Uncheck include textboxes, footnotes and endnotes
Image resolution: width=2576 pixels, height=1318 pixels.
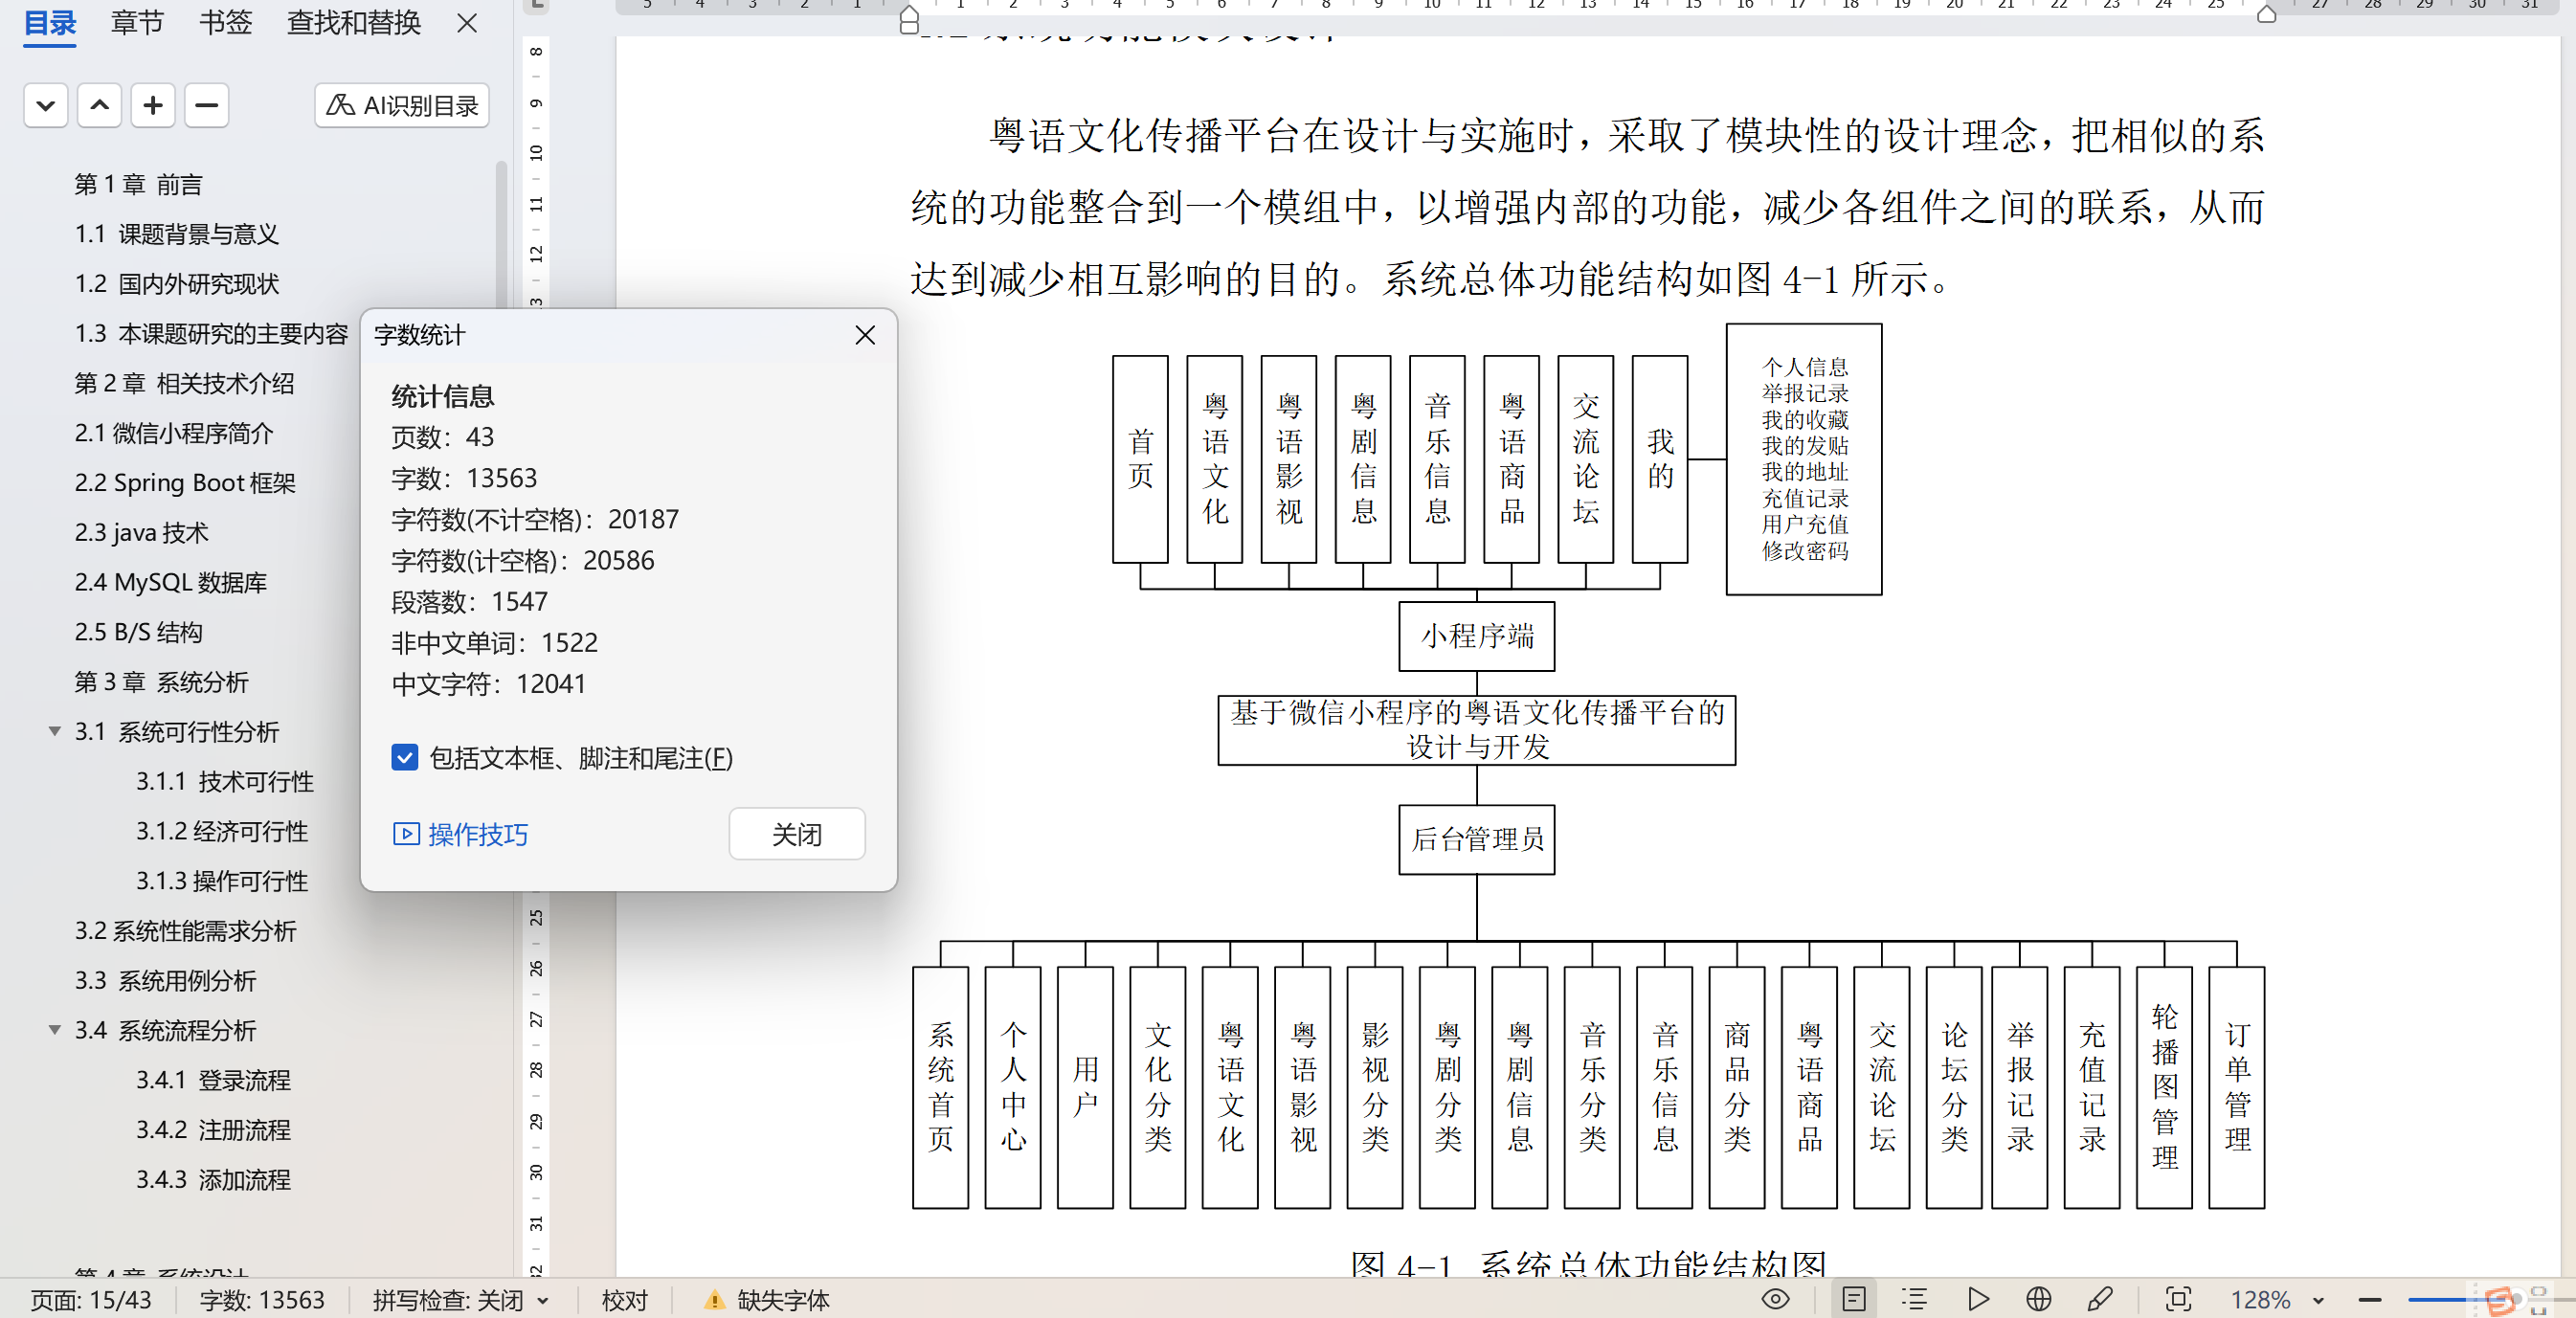pos(404,757)
